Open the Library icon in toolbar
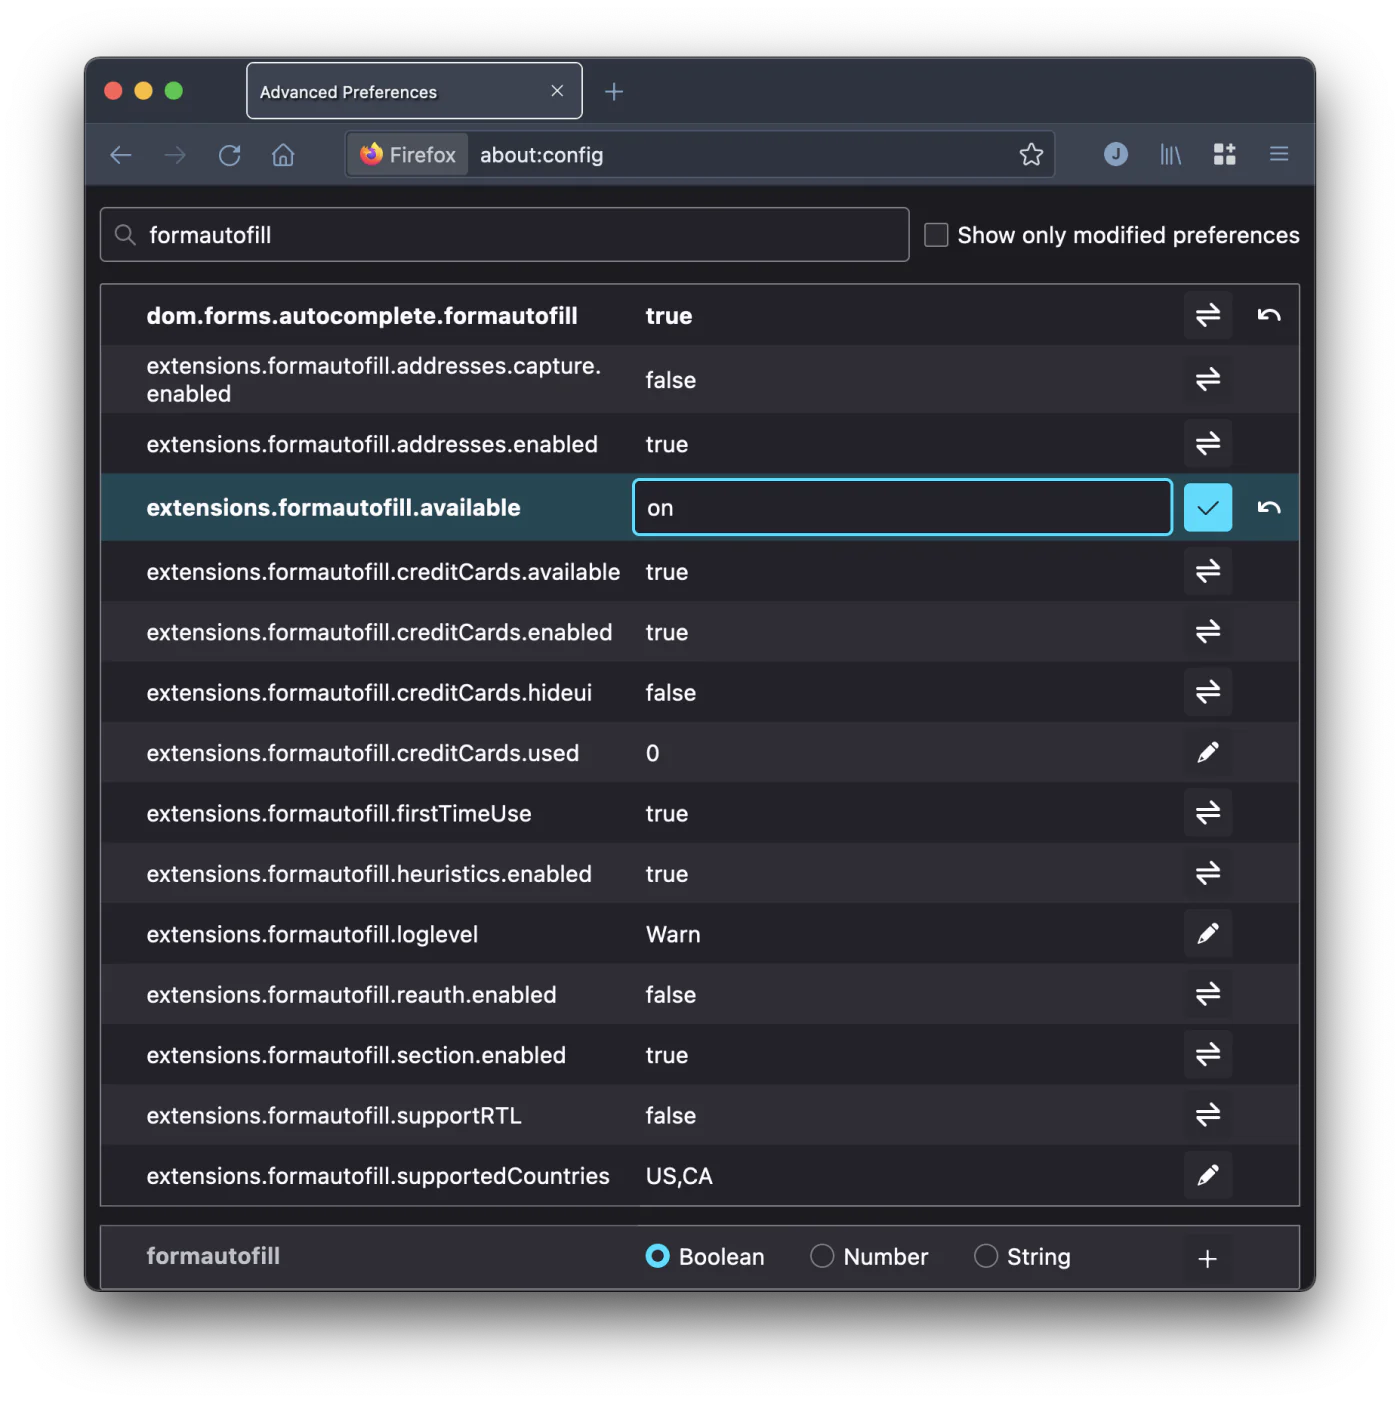Viewport: 1400px width, 1403px height. click(1170, 154)
